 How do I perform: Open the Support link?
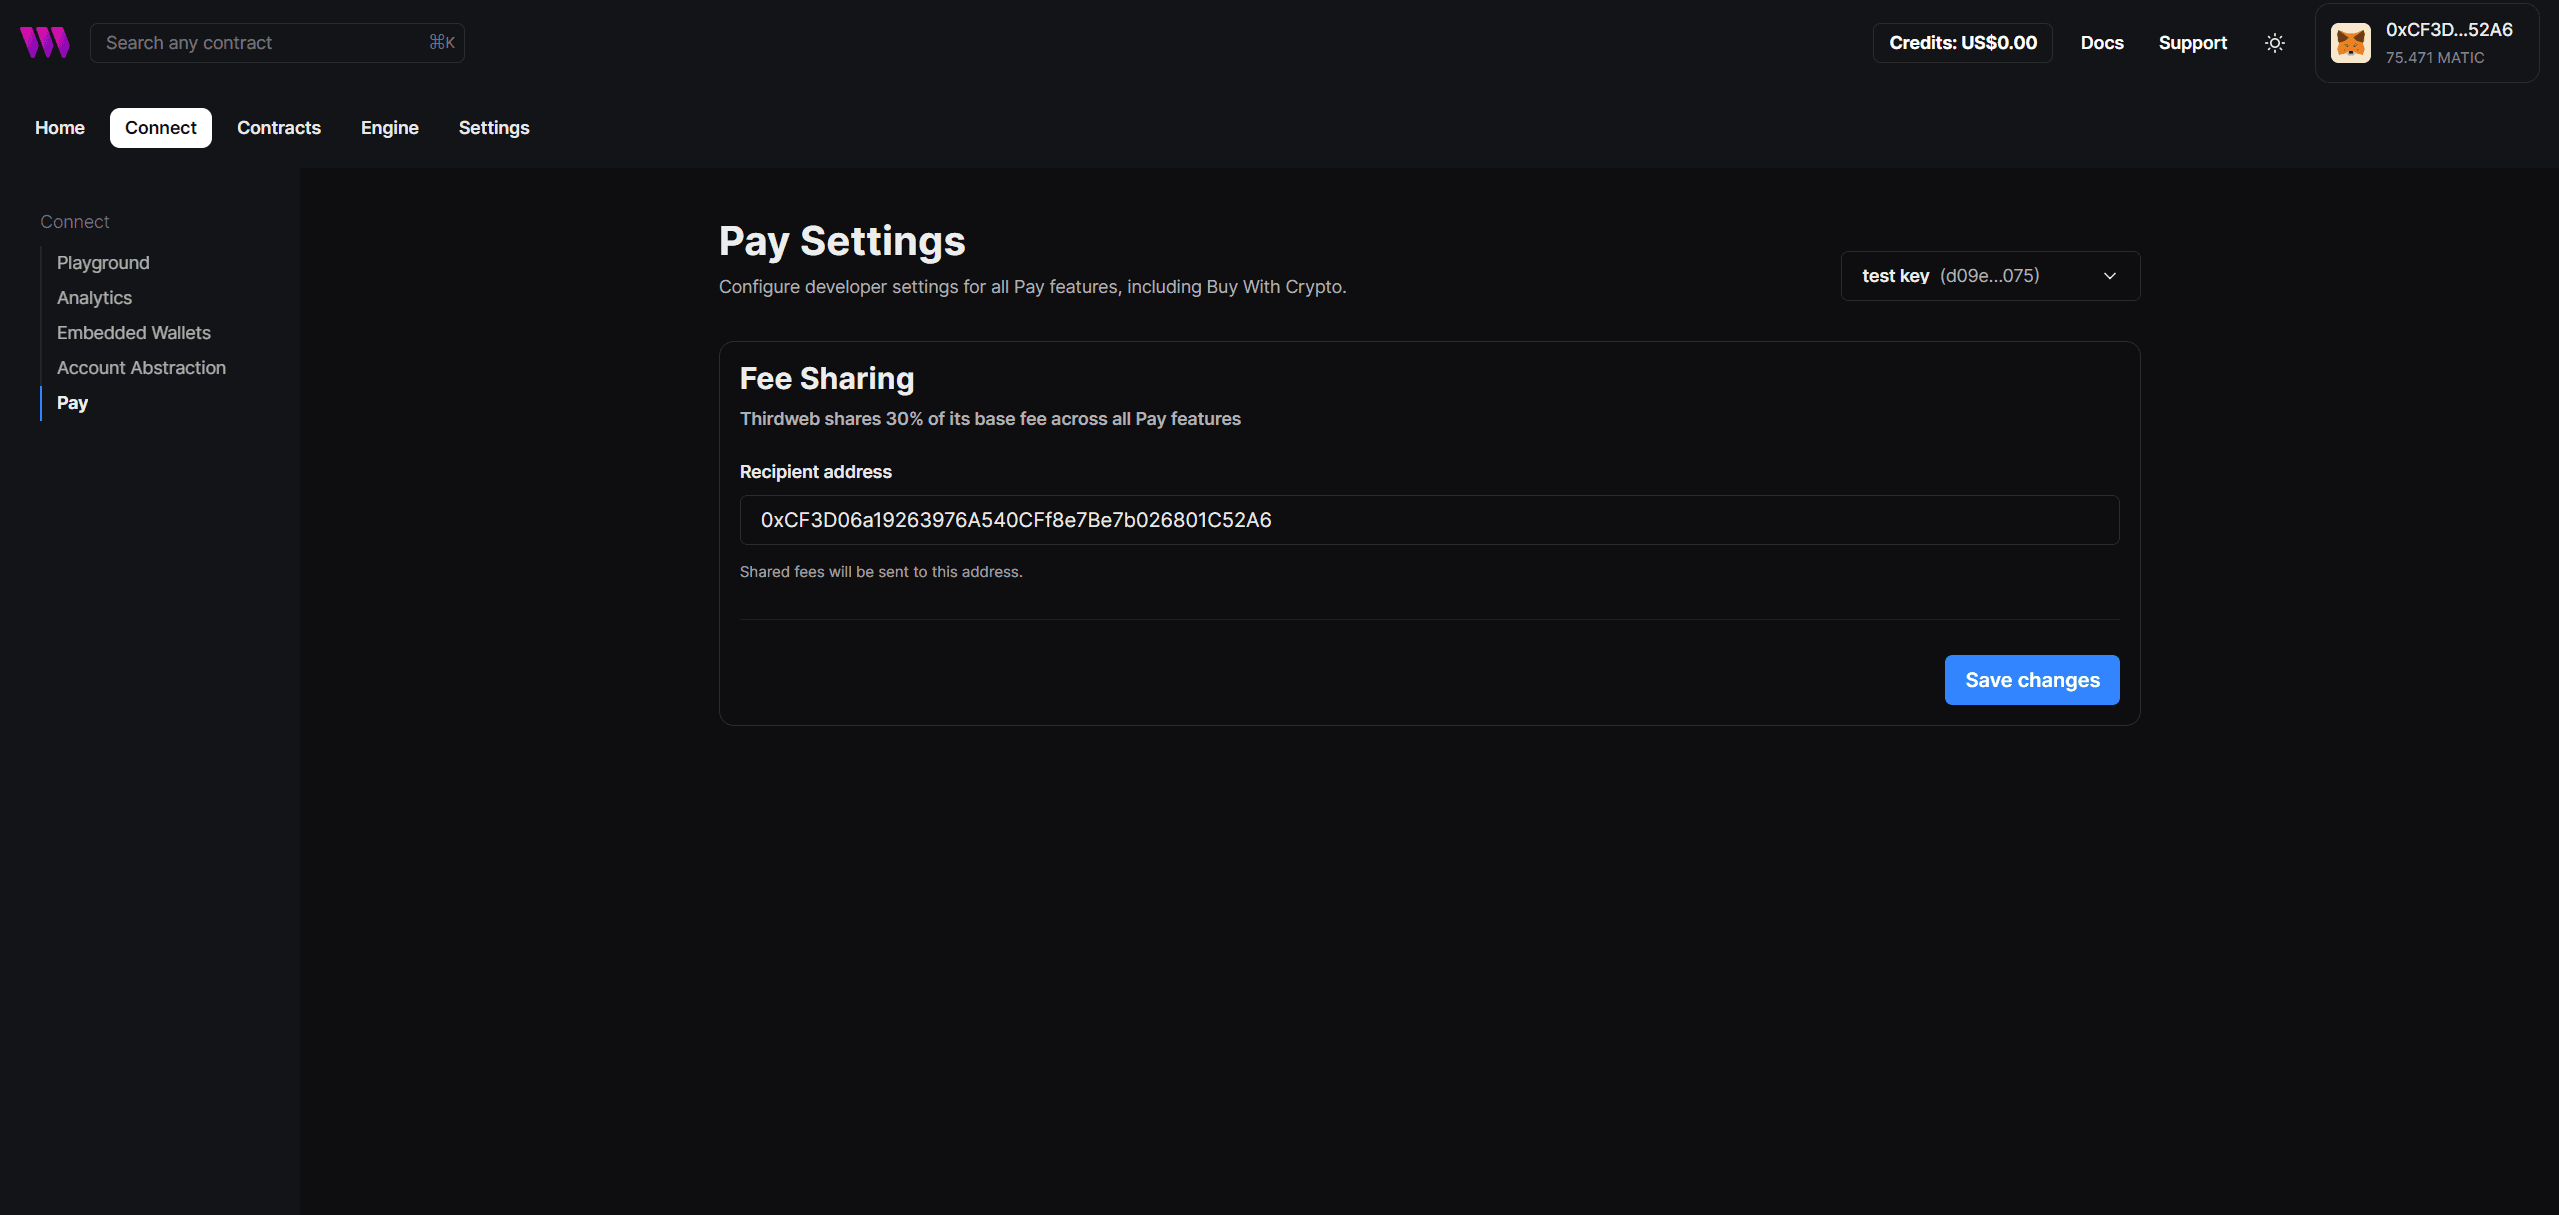tap(2192, 43)
